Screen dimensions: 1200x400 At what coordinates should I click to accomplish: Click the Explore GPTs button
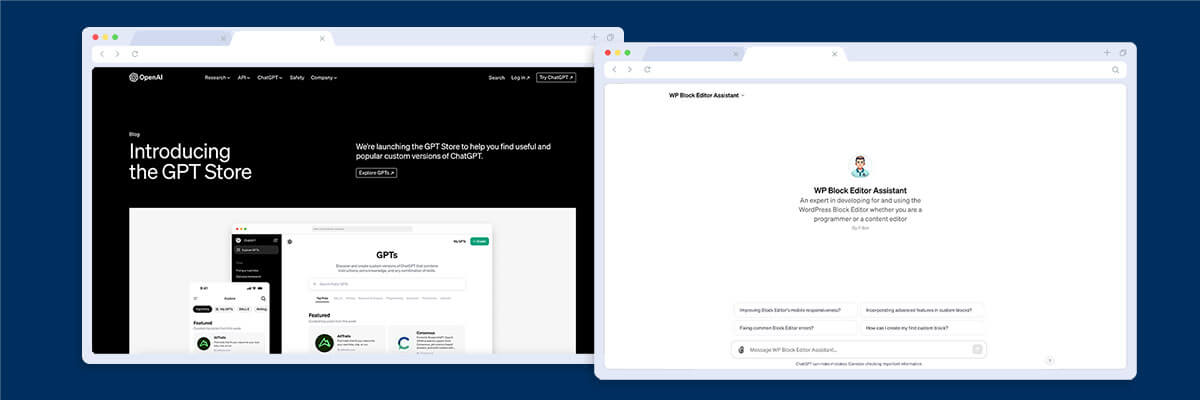pos(377,173)
